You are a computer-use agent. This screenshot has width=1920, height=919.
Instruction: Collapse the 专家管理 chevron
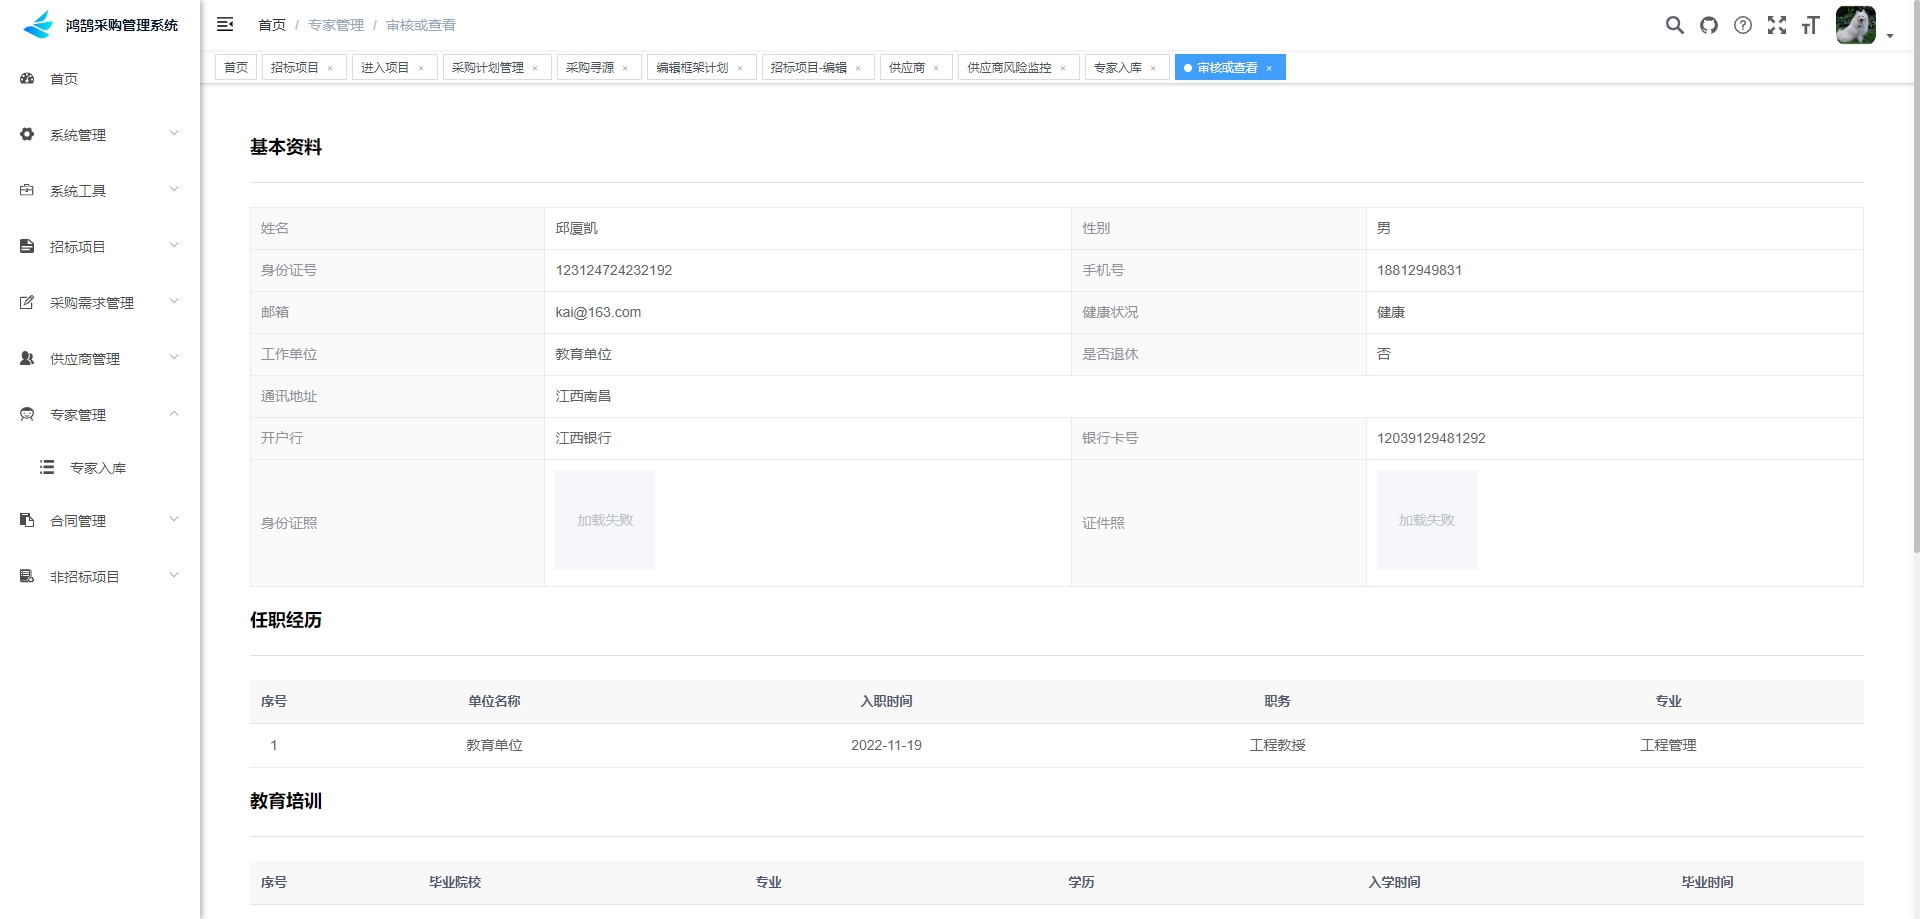(174, 413)
